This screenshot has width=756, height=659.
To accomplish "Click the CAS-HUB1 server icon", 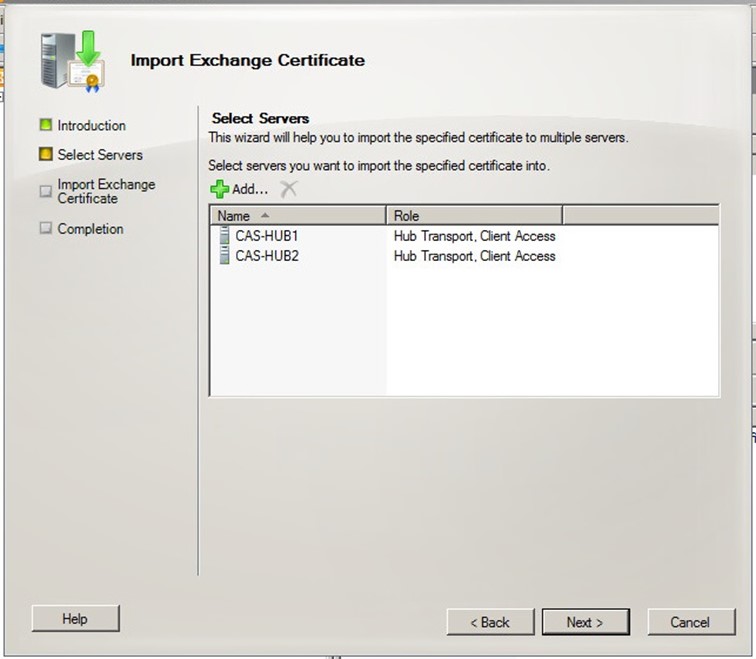I will click(224, 236).
